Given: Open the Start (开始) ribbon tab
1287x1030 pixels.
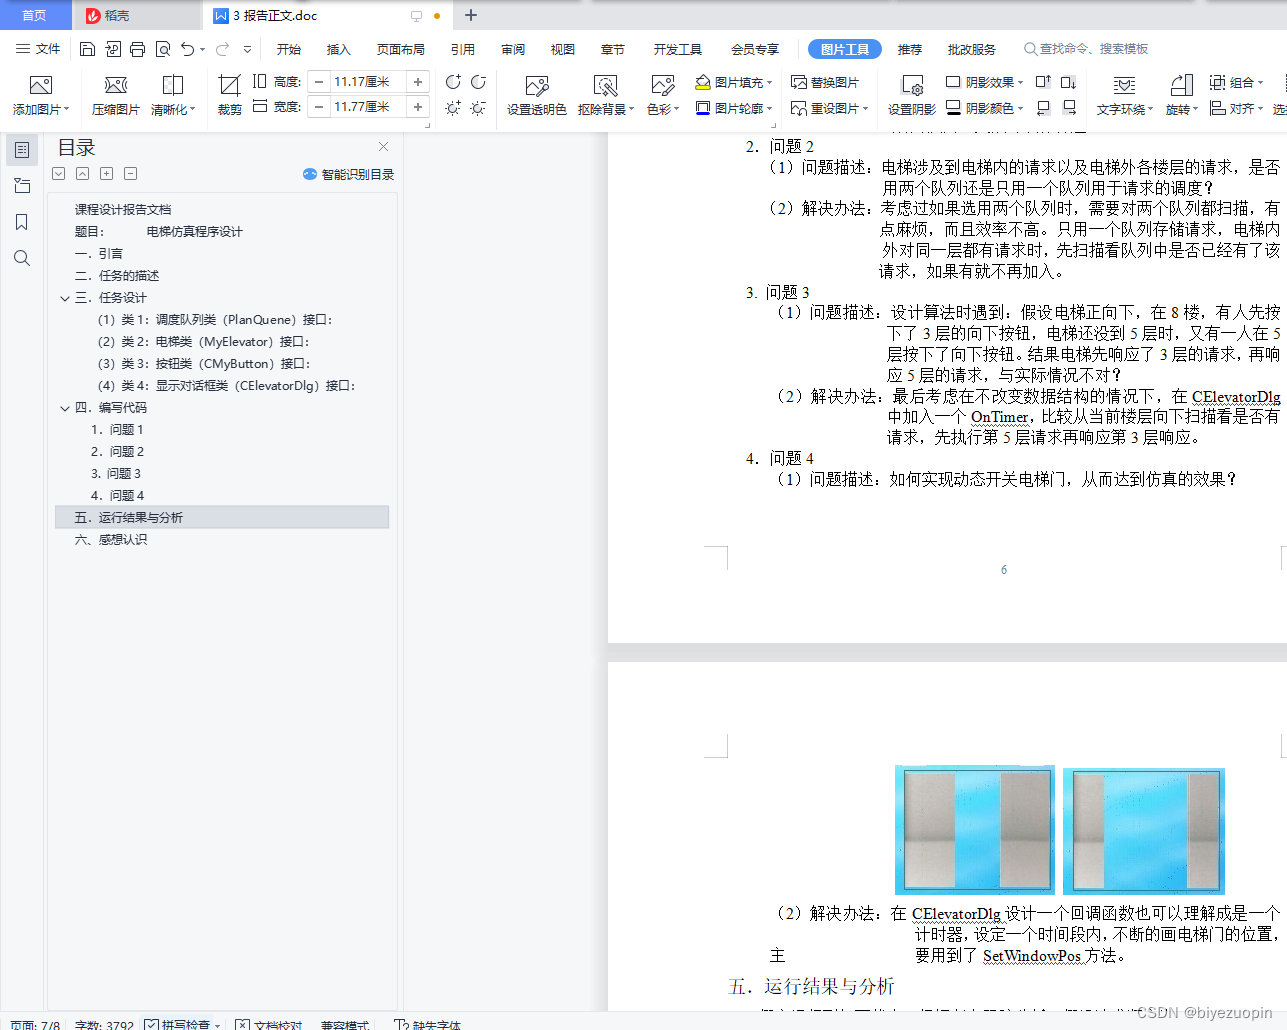Looking at the screenshot, I should pyautogui.click(x=289, y=49).
